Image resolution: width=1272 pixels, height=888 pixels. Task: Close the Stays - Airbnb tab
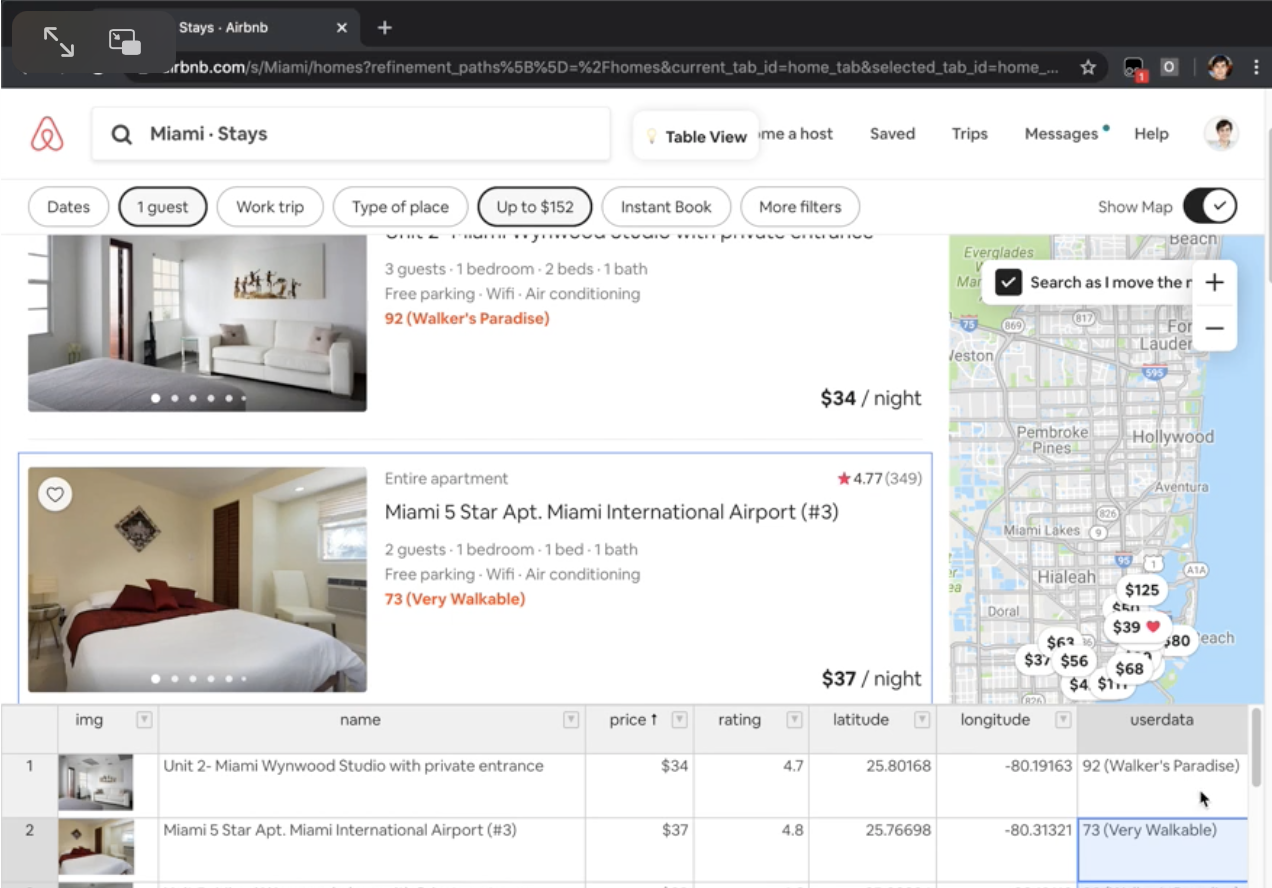tap(341, 28)
